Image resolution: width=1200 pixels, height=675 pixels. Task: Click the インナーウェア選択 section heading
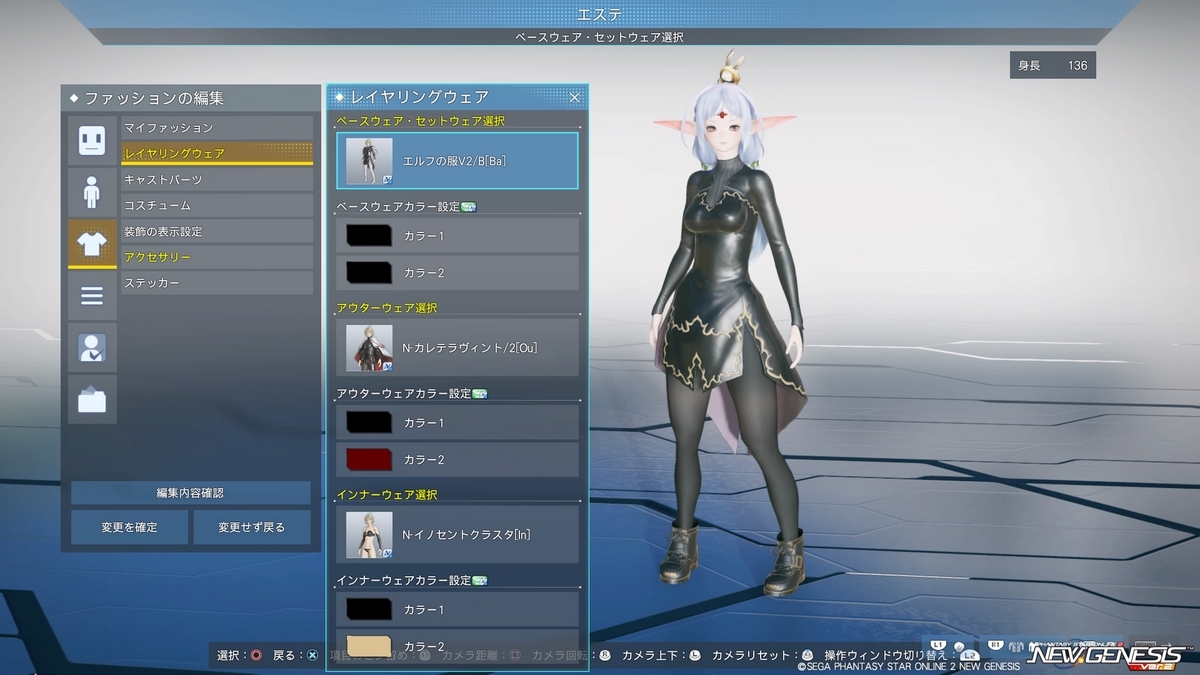pyautogui.click(x=387, y=495)
